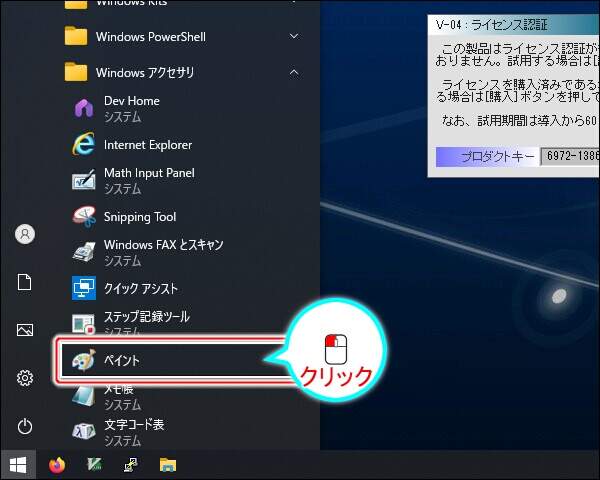Open Settings gear in Start sidebar

tap(25, 378)
